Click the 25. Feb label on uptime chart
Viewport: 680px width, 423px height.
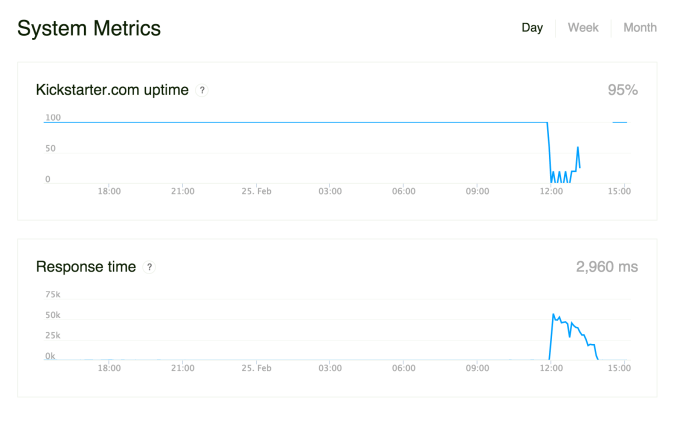(257, 191)
